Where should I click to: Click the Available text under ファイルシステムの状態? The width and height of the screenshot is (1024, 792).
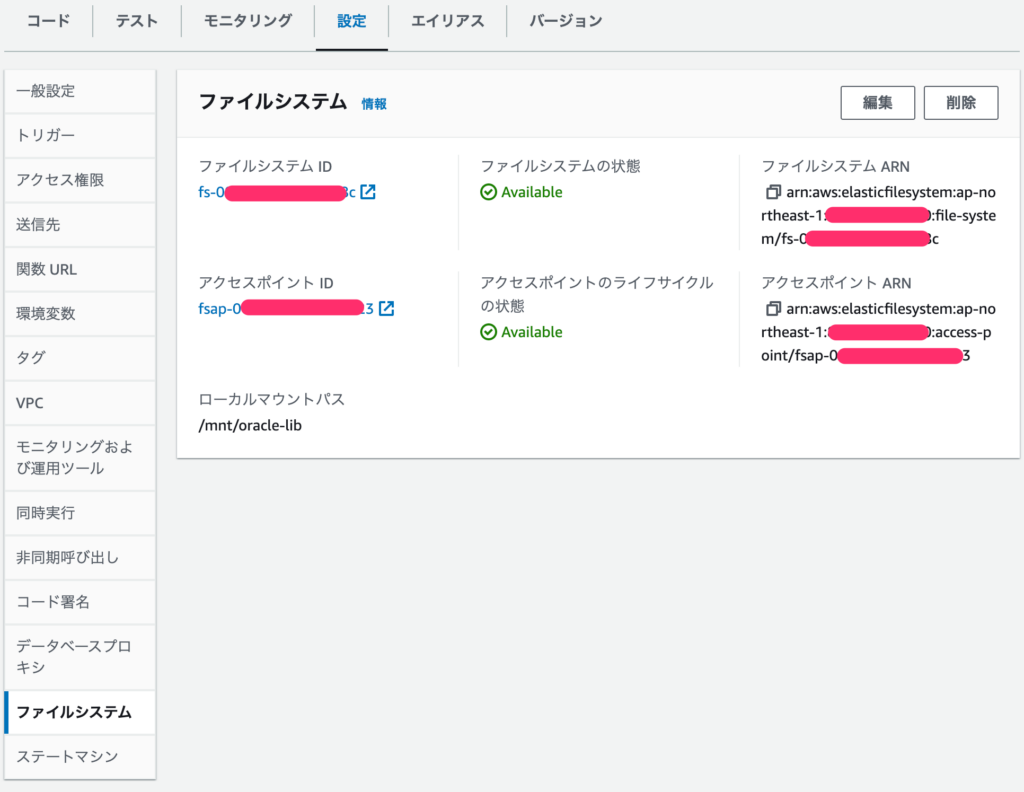(x=532, y=192)
